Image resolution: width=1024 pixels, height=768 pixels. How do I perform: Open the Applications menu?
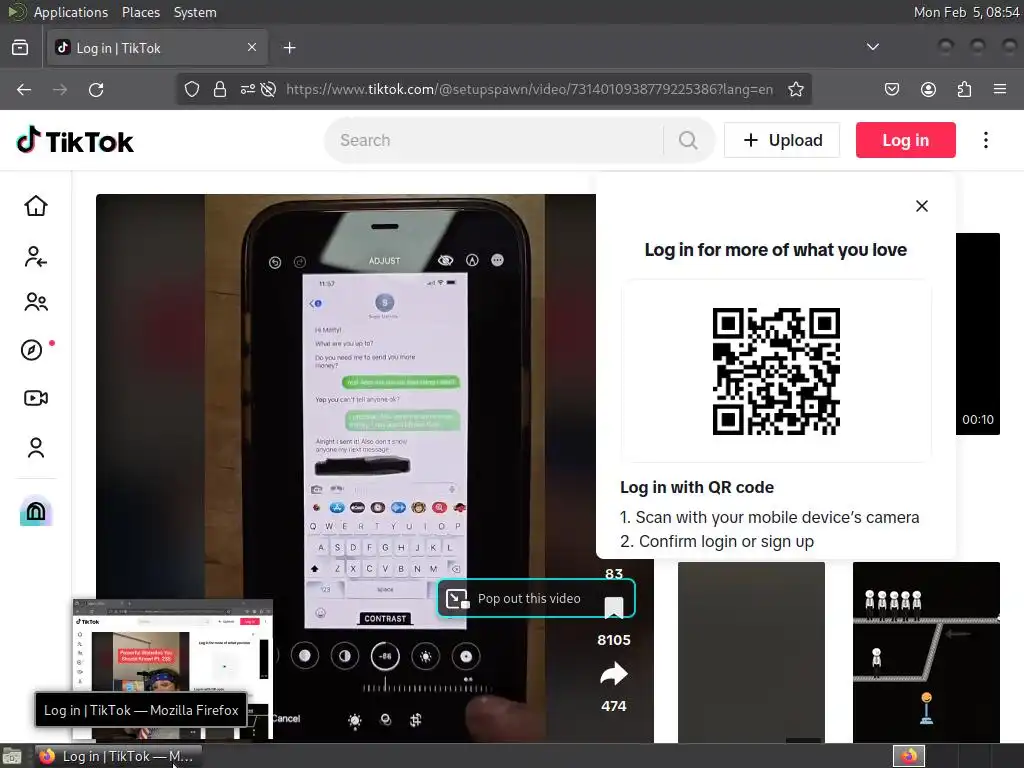coord(71,12)
